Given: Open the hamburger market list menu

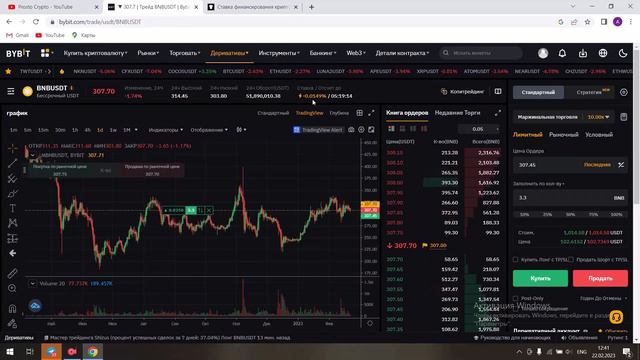Looking at the screenshot, I should (11, 91).
